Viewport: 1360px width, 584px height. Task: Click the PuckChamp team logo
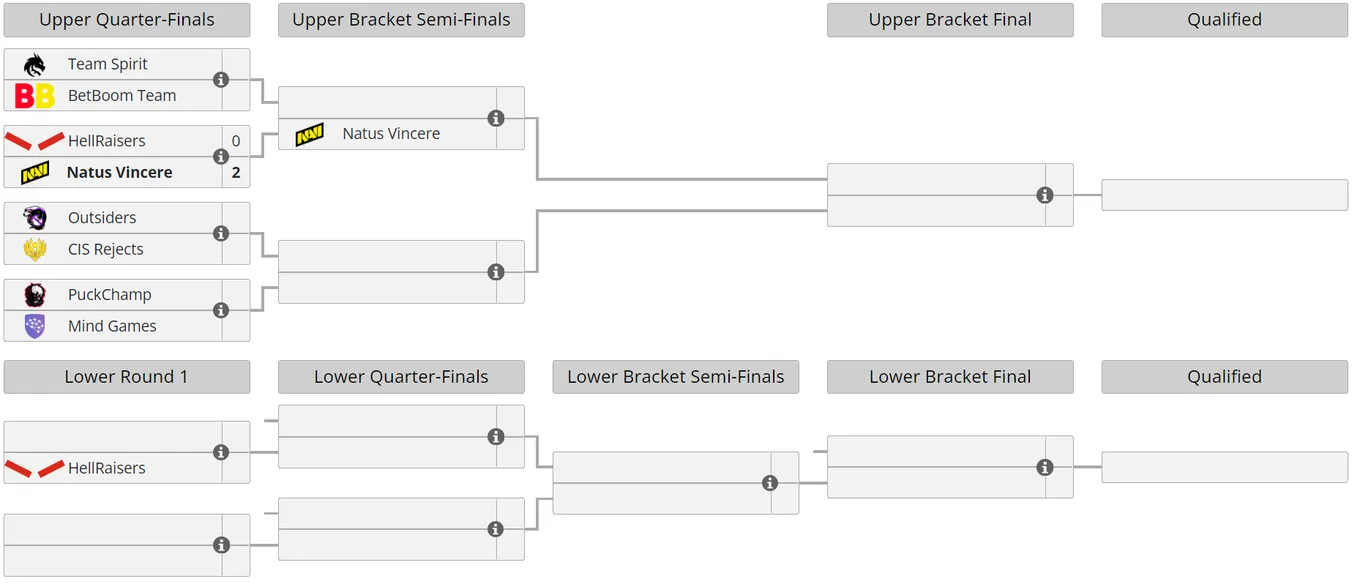click(x=35, y=295)
